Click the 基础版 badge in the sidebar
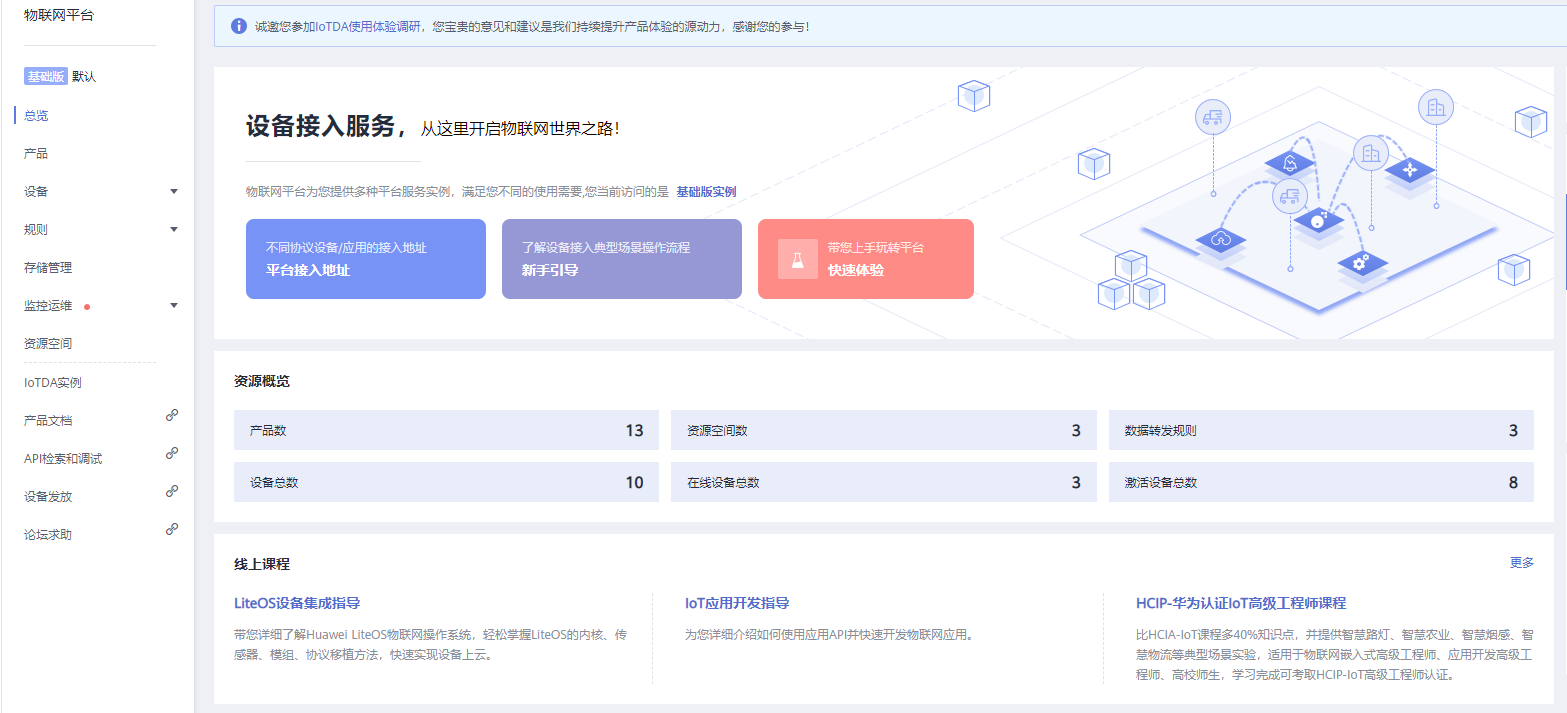 [x=46, y=77]
